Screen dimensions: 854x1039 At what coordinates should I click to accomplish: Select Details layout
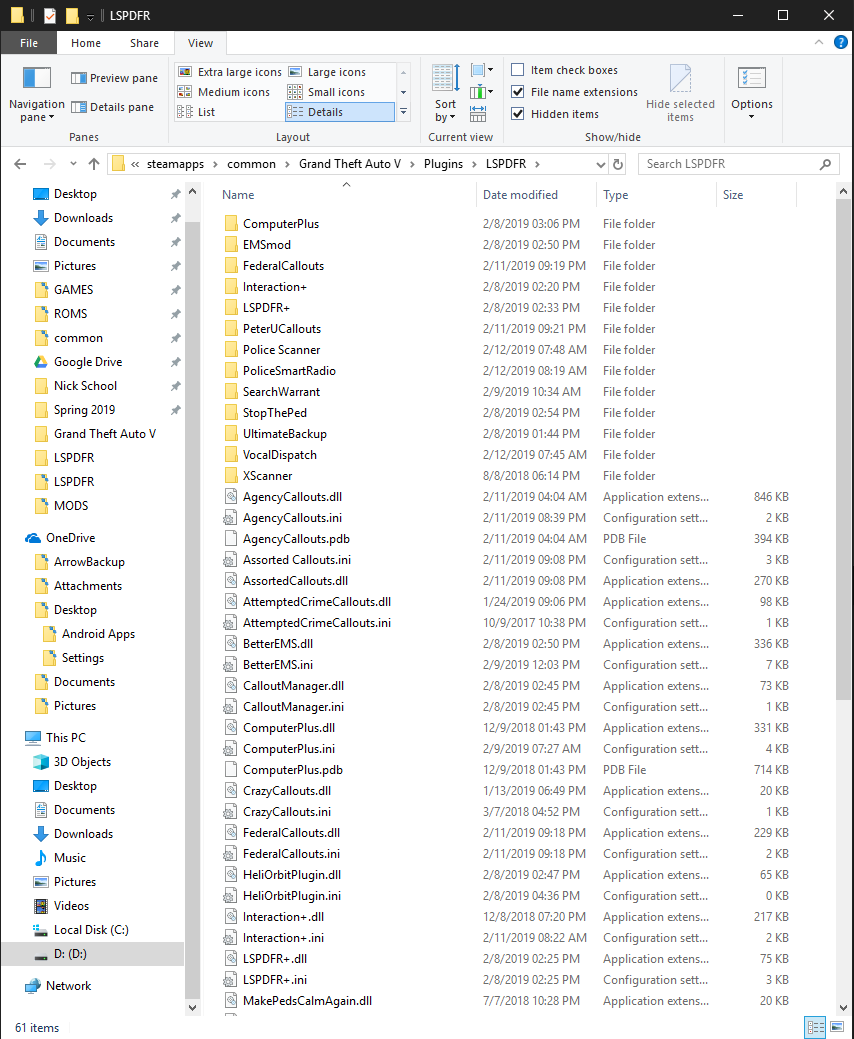[339, 112]
